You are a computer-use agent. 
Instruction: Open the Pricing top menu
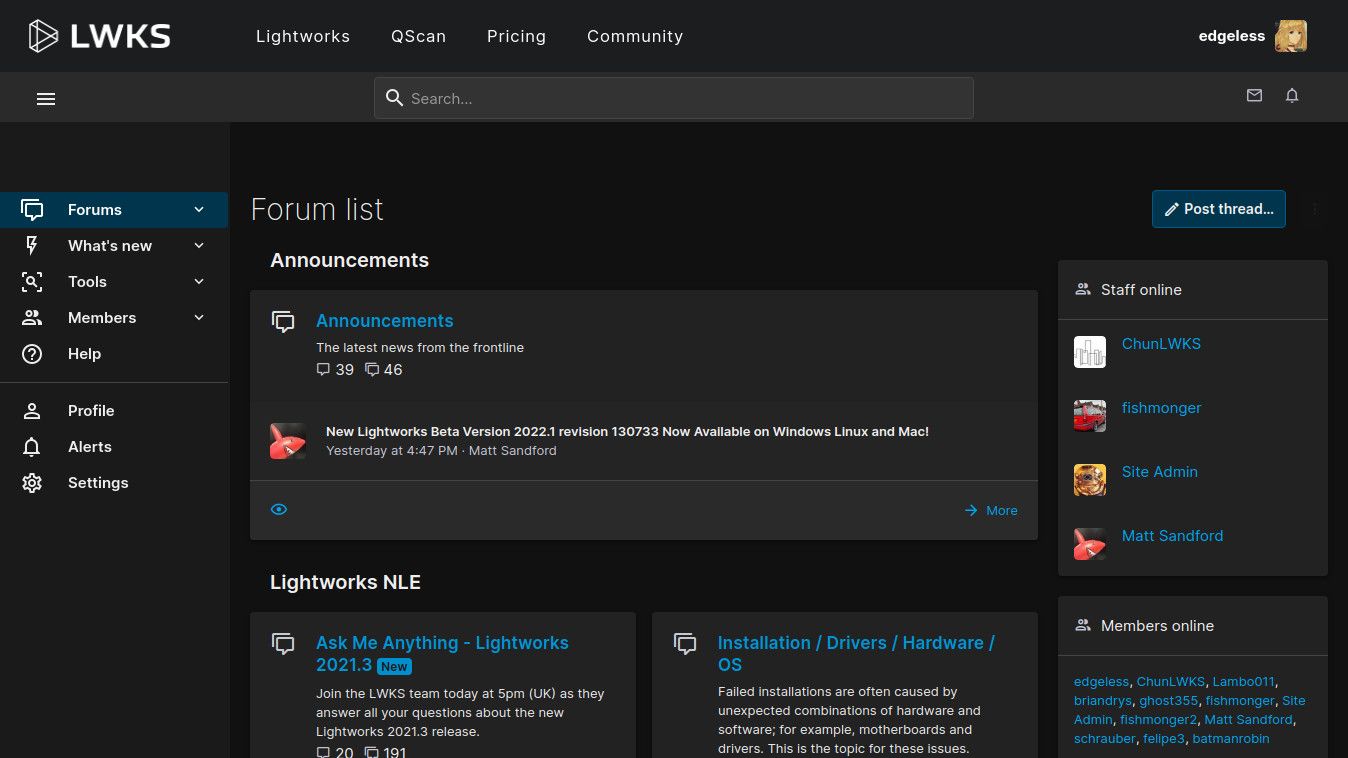point(516,36)
